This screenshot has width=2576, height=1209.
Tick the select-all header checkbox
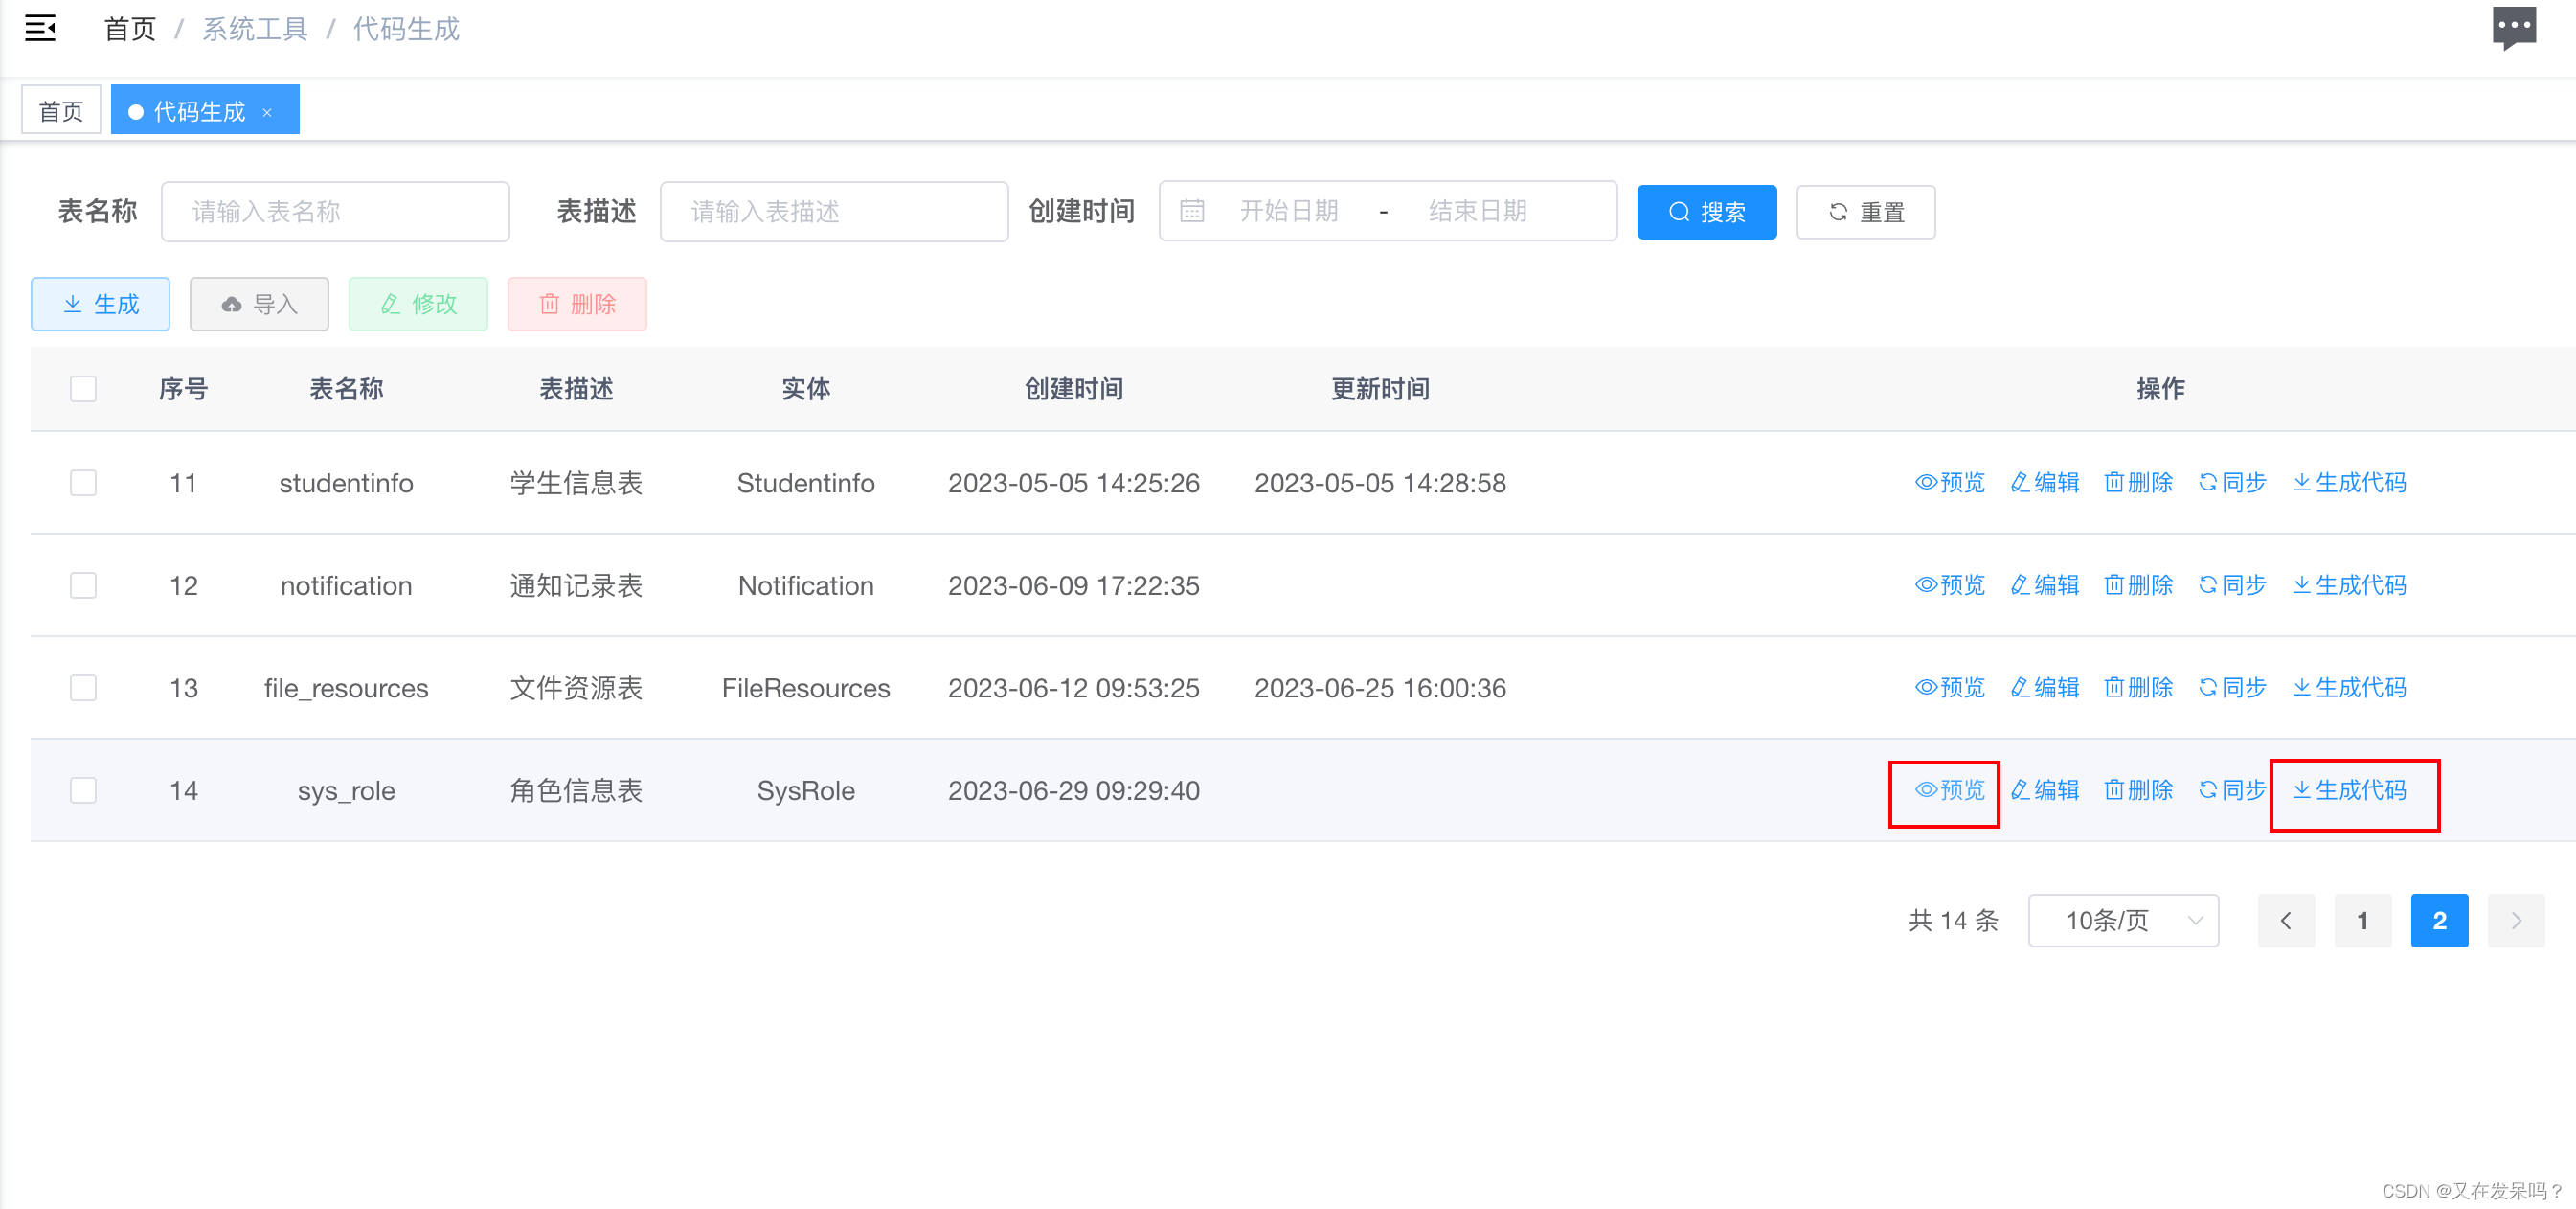click(x=83, y=389)
